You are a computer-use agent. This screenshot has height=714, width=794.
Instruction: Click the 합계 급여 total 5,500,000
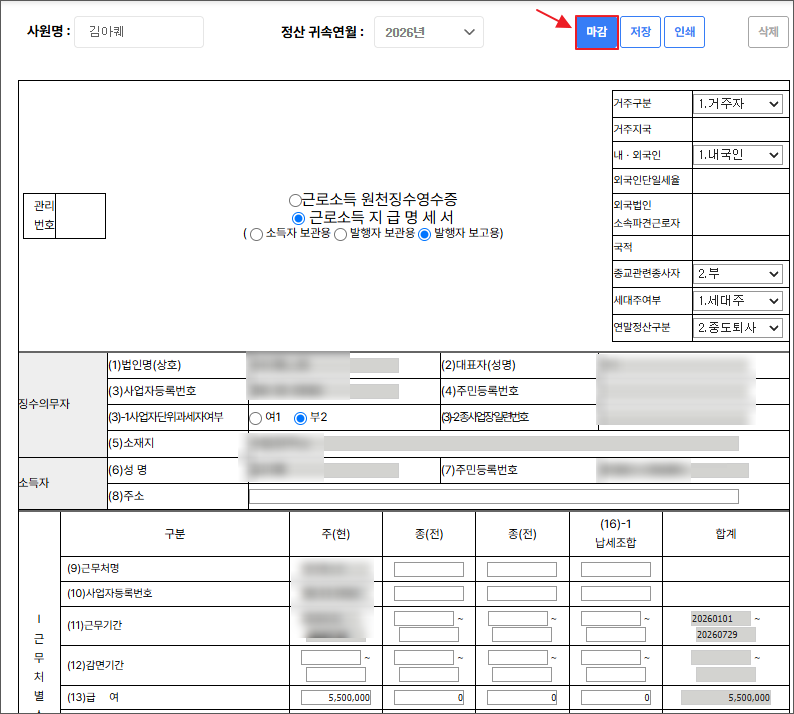tap(726, 697)
